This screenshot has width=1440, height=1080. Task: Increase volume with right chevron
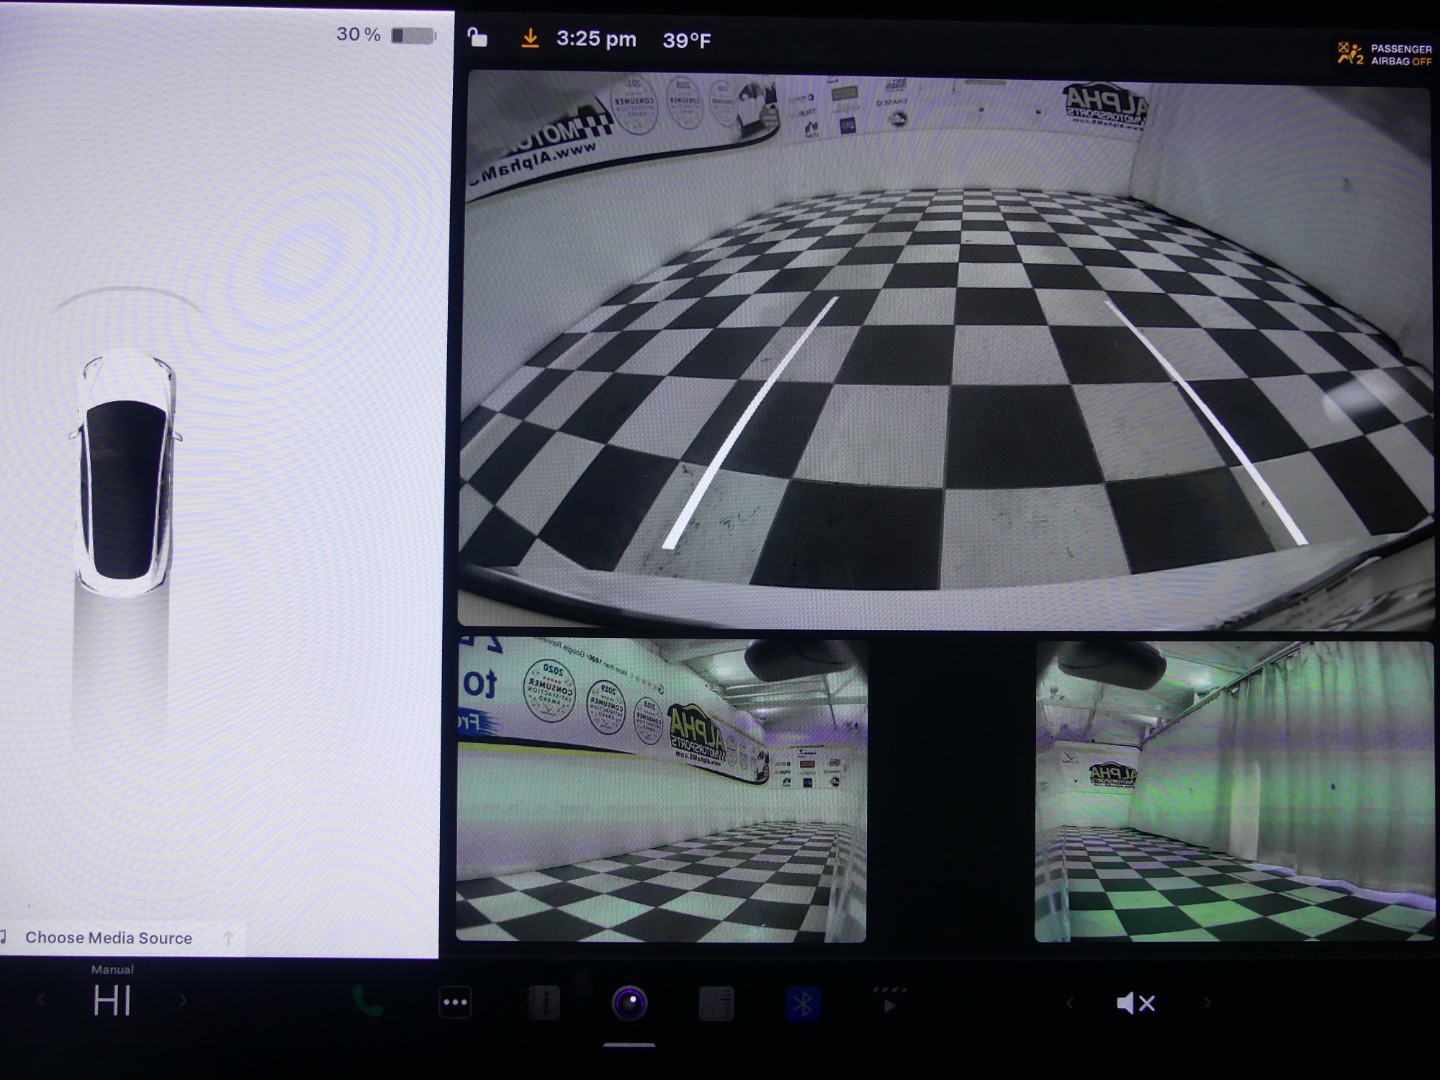[1207, 1003]
